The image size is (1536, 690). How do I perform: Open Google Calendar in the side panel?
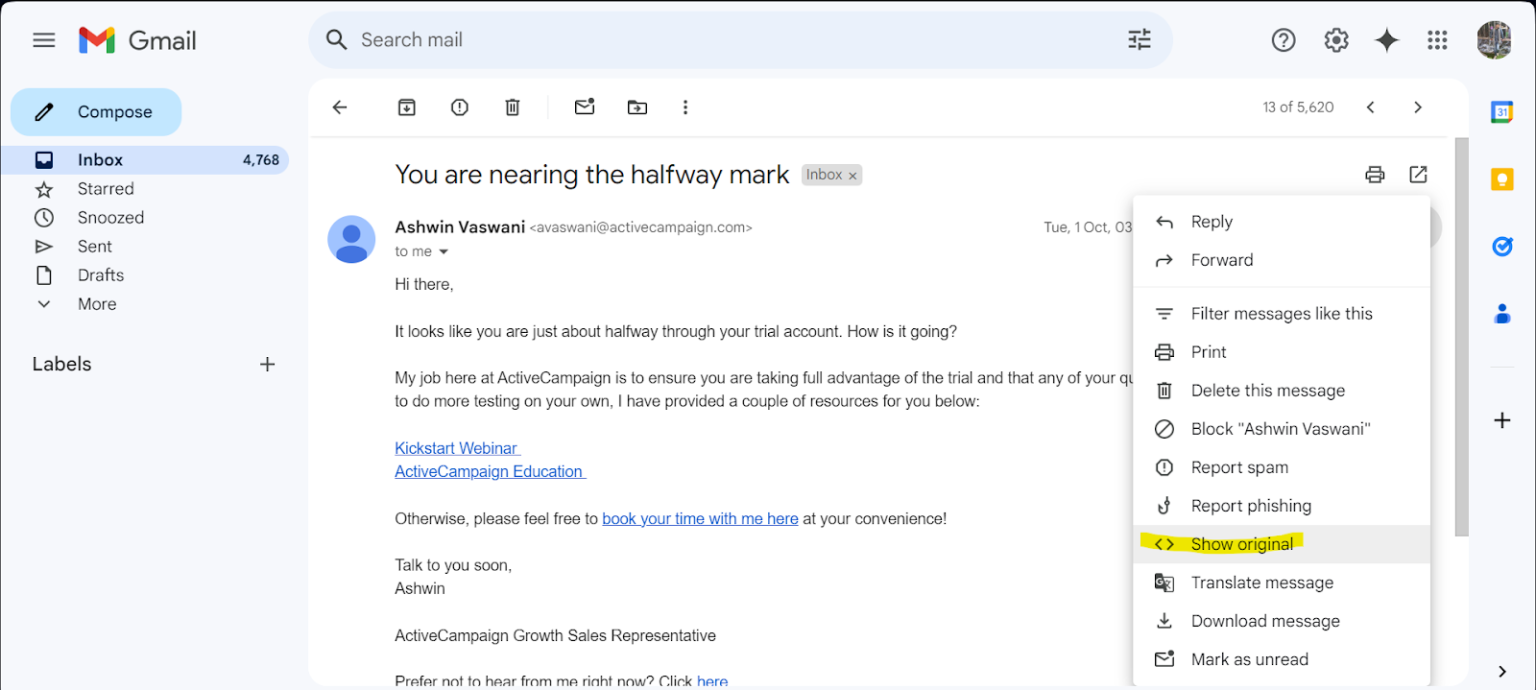click(1502, 112)
